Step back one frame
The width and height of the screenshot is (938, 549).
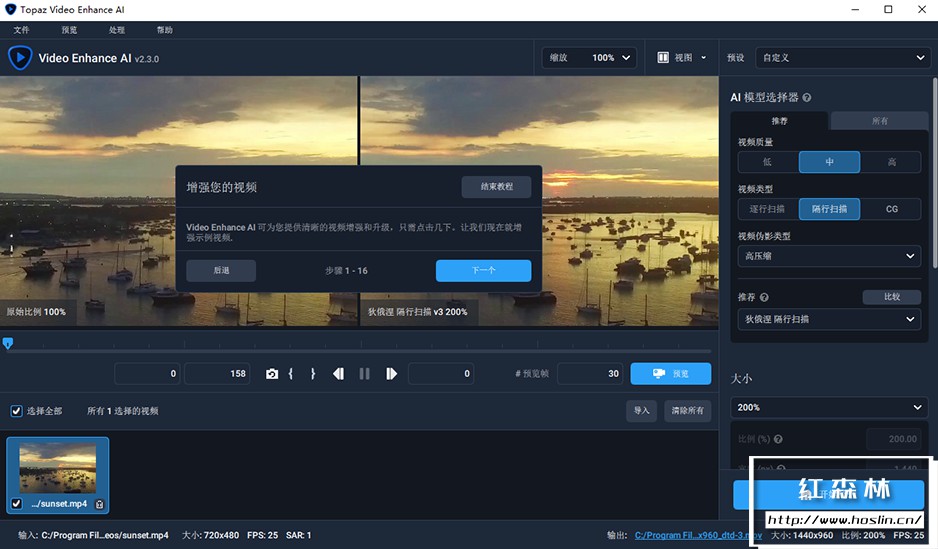(339, 374)
